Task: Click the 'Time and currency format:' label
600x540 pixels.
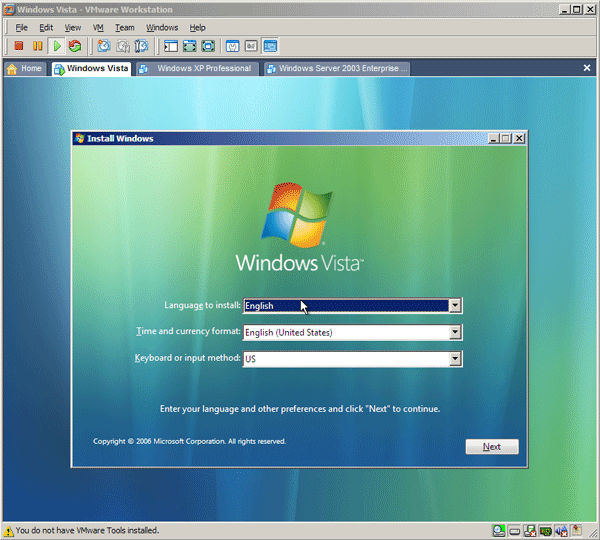Action: [x=188, y=331]
